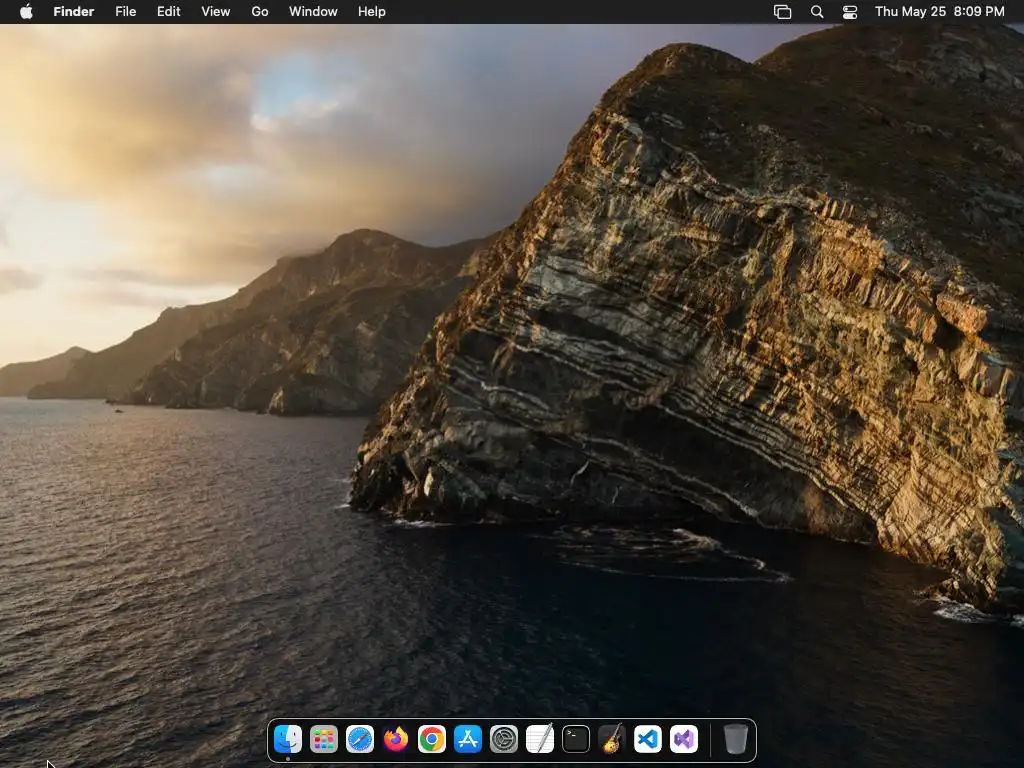Expand the Go menu
The image size is (1024, 768).
260,12
